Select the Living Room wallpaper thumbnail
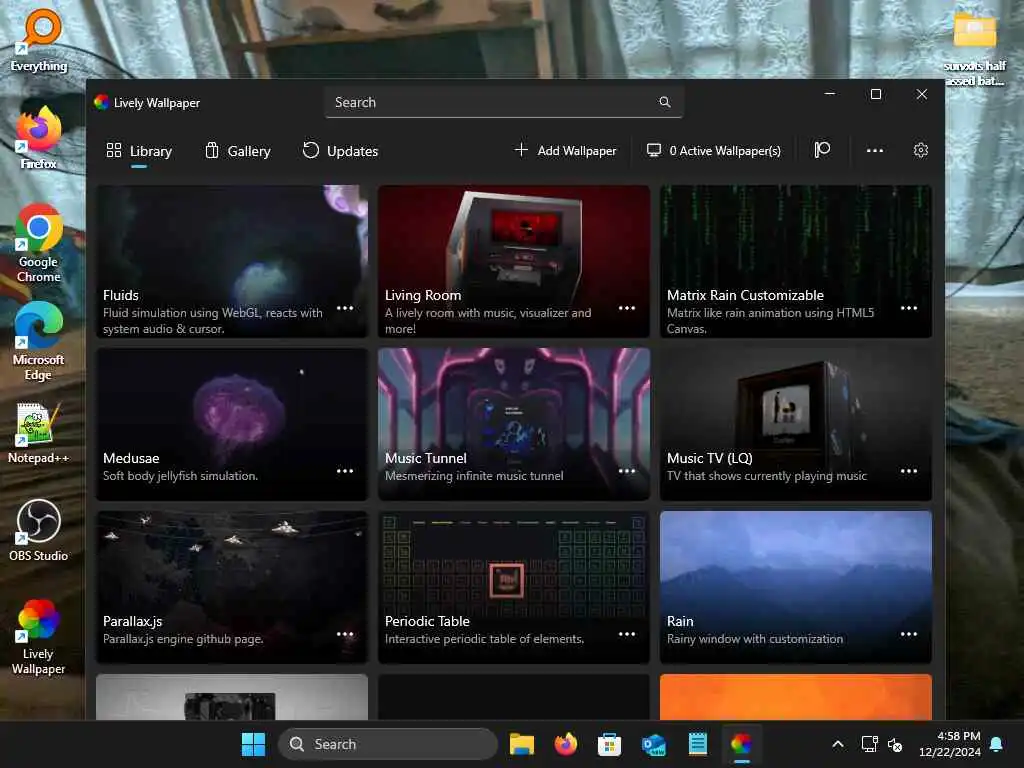 coord(514,261)
